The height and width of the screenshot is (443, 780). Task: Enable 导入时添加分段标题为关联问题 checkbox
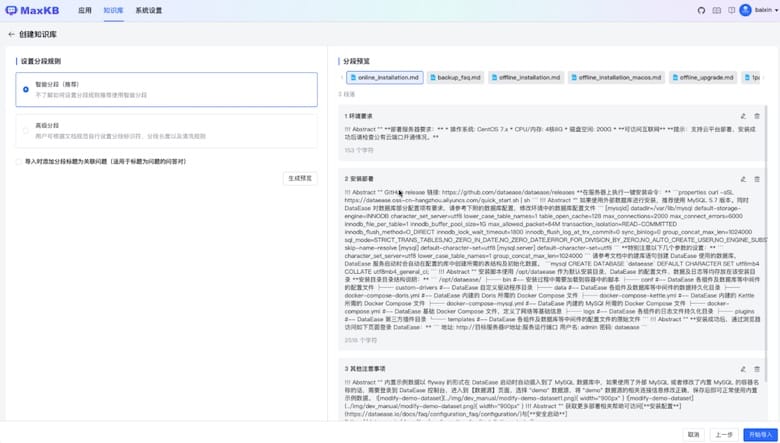(x=19, y=162)
